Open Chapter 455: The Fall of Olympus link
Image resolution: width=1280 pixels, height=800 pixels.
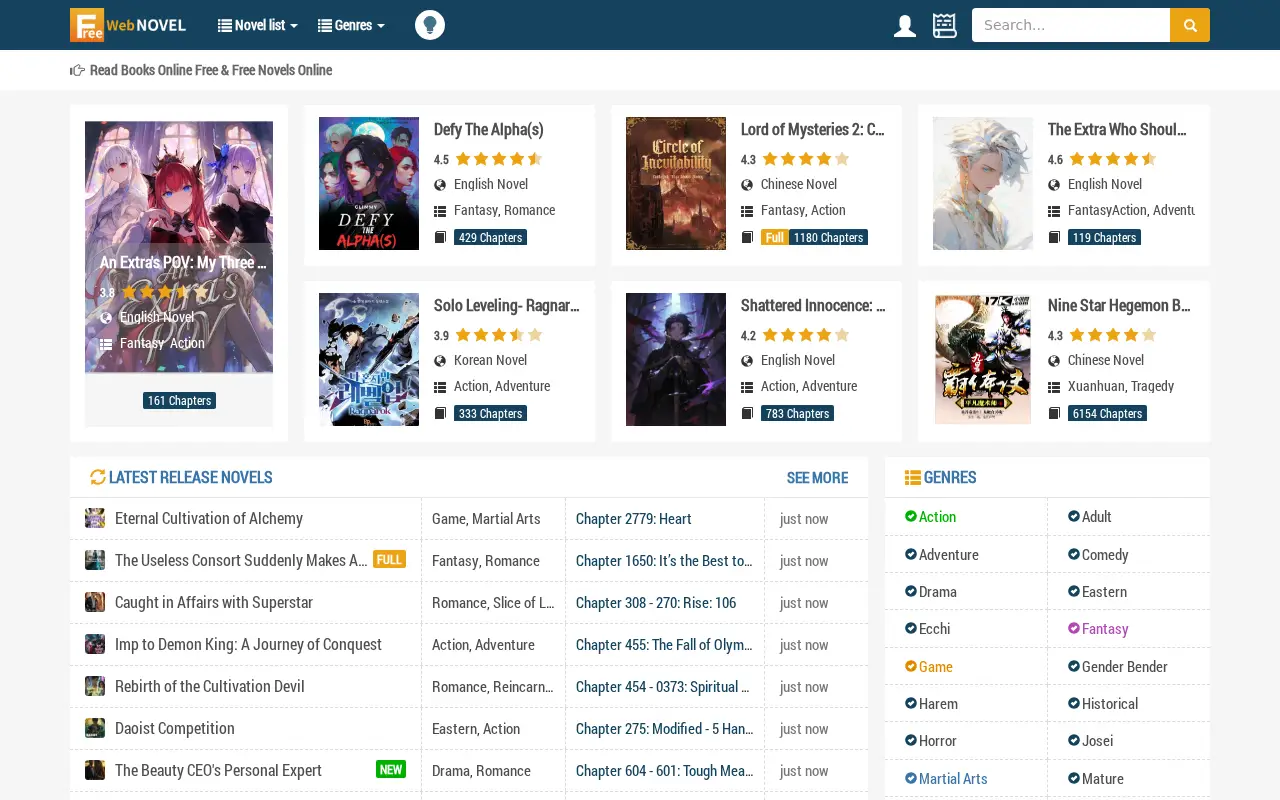[664, 644]
